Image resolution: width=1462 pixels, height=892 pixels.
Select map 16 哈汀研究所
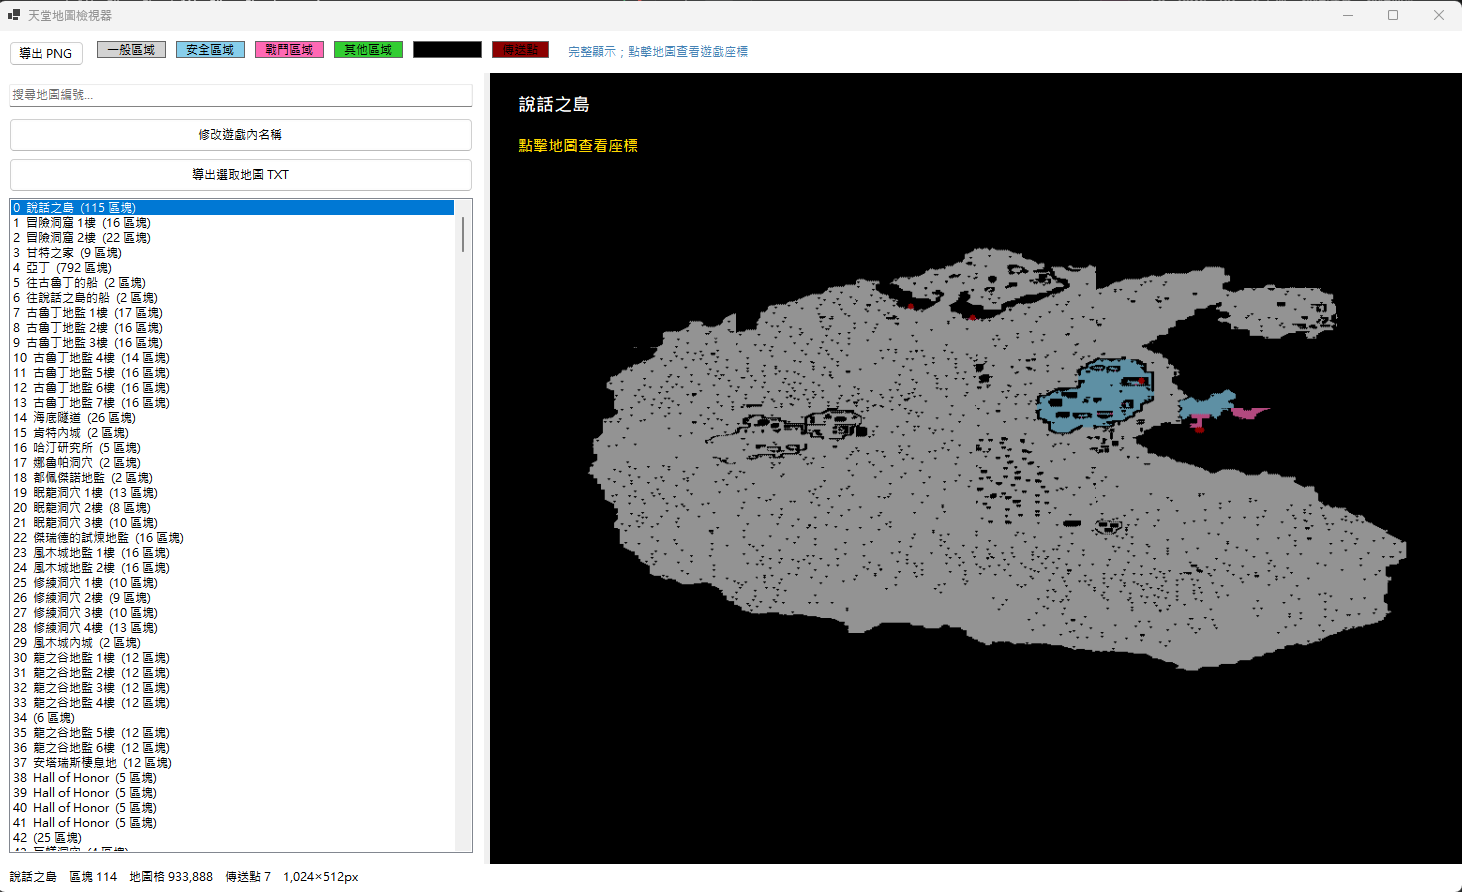[232, 447]
